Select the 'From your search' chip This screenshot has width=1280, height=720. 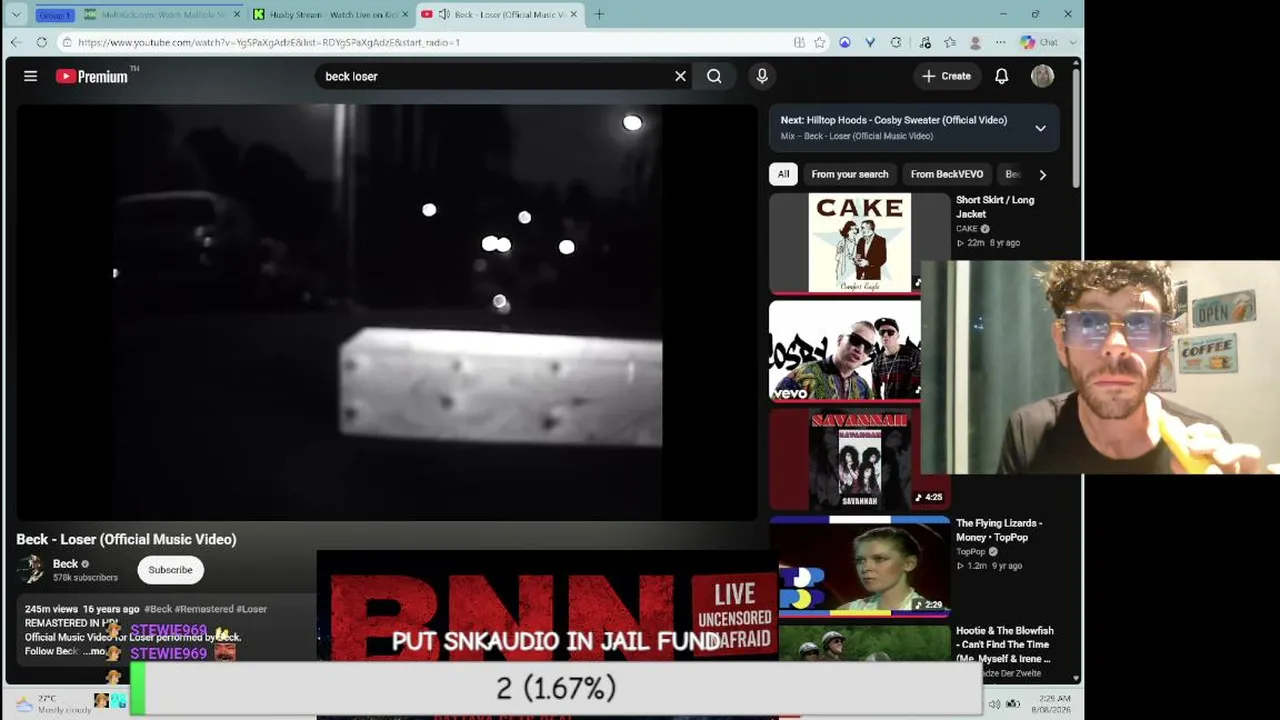[850, 174]
